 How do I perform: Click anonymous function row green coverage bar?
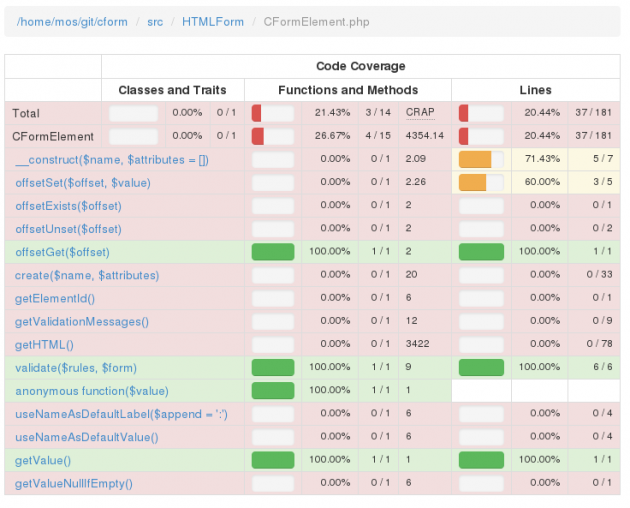tap(273, 391)
